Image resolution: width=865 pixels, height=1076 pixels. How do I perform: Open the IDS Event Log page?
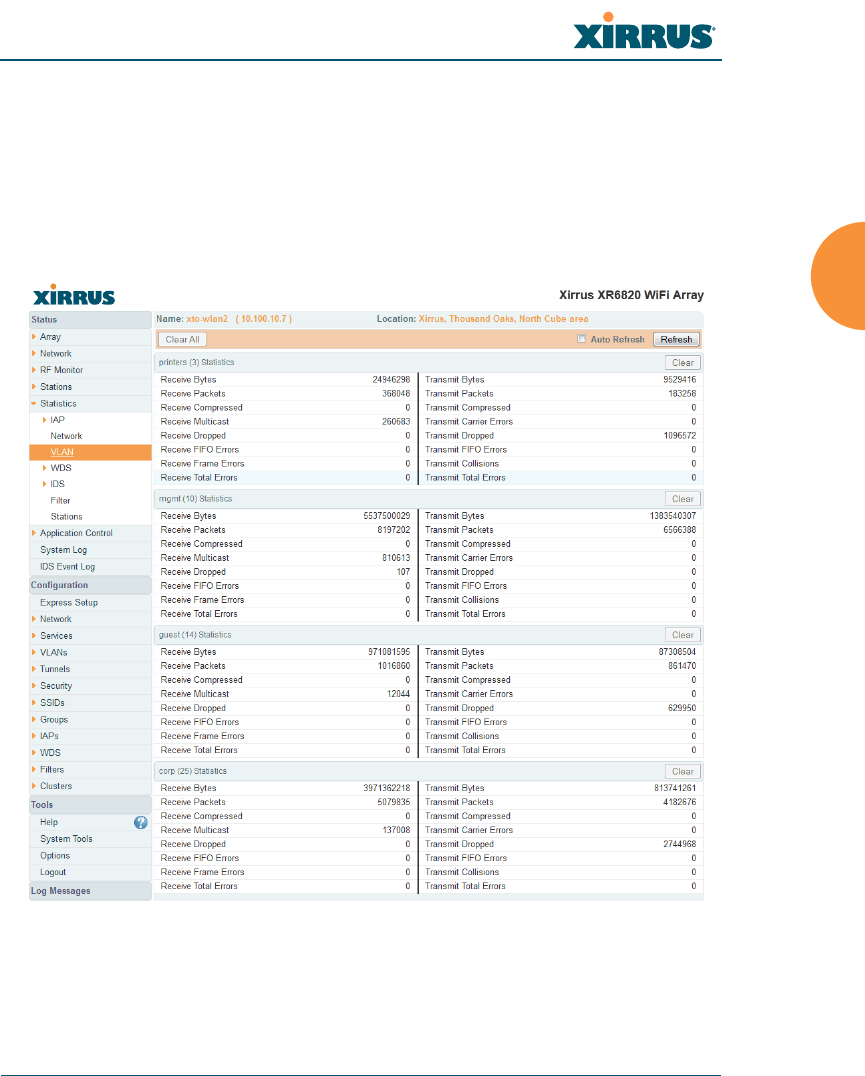67,567
